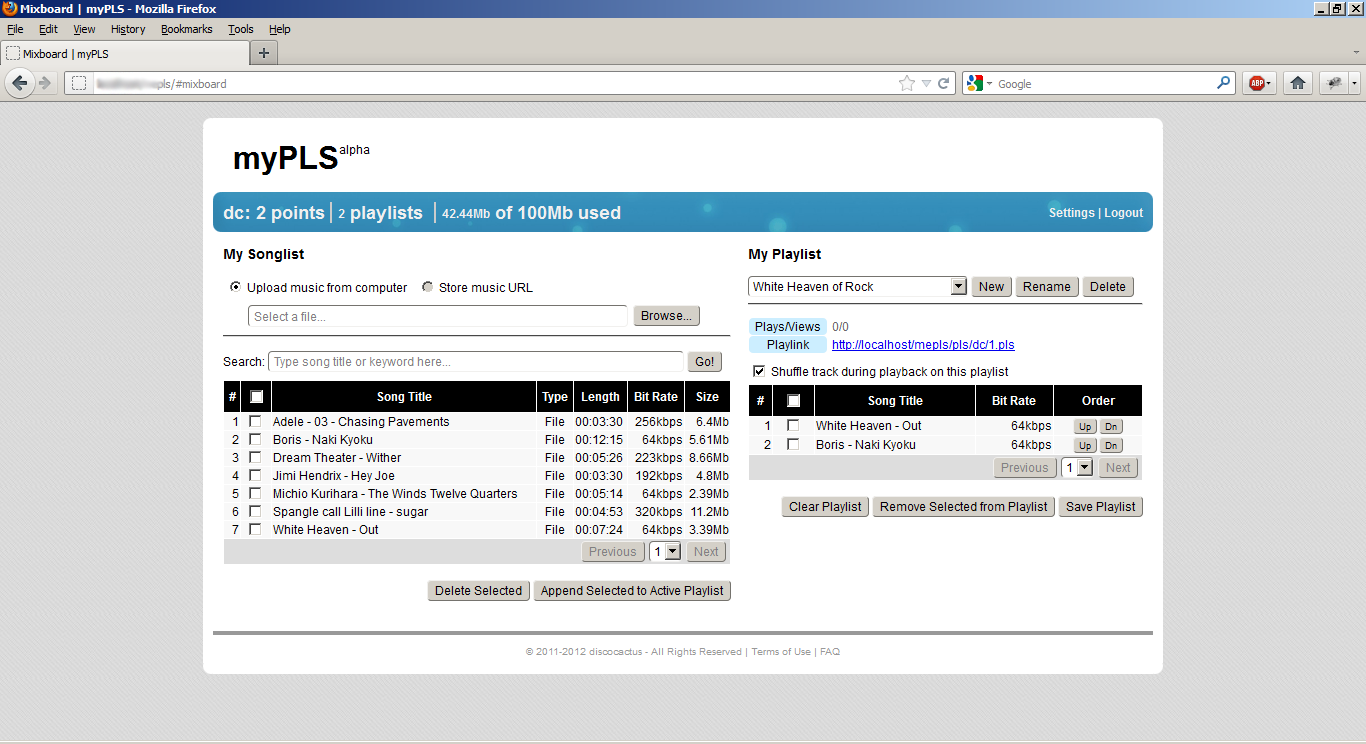Select the Store music URL radio button
This screenshot has height=744, width=1366.
427,287
